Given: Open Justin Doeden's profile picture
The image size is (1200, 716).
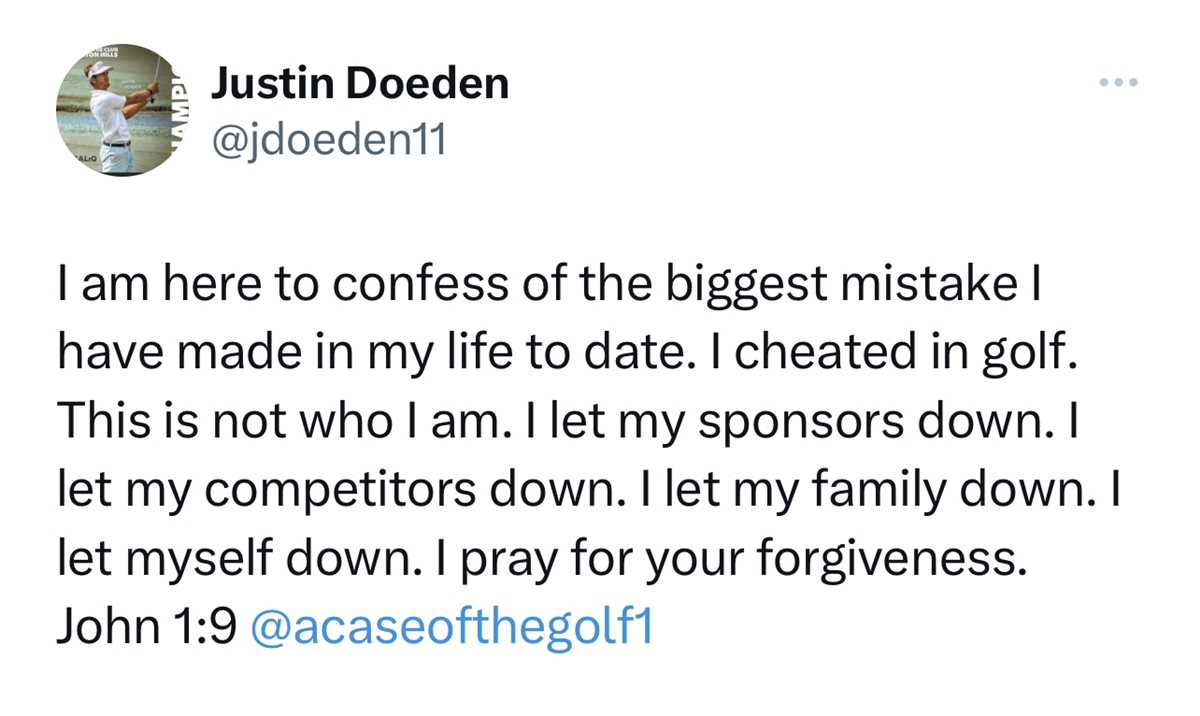Looking at the screenshot, I should pyautogui.click(x=121, y=110).
